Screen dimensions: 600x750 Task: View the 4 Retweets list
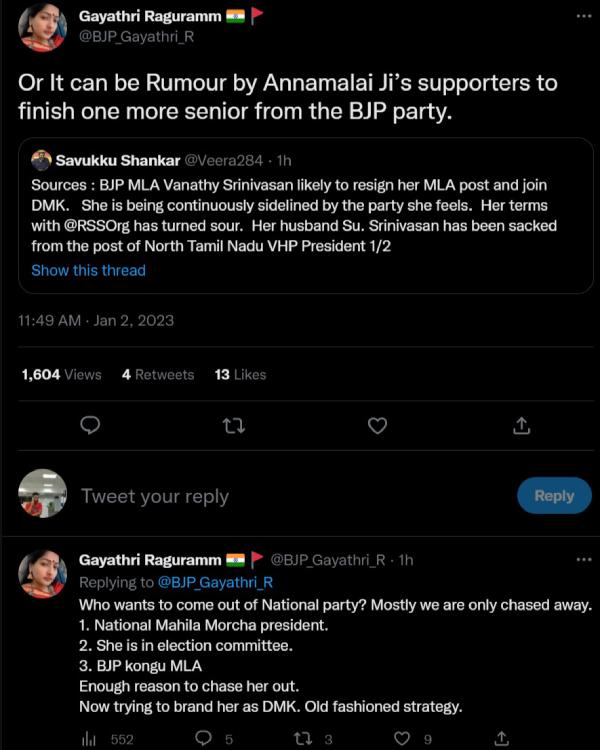pos(158,374)
